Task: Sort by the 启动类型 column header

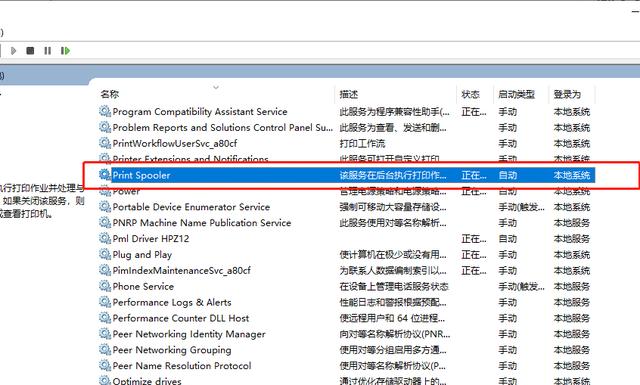Action: point(516,94)
